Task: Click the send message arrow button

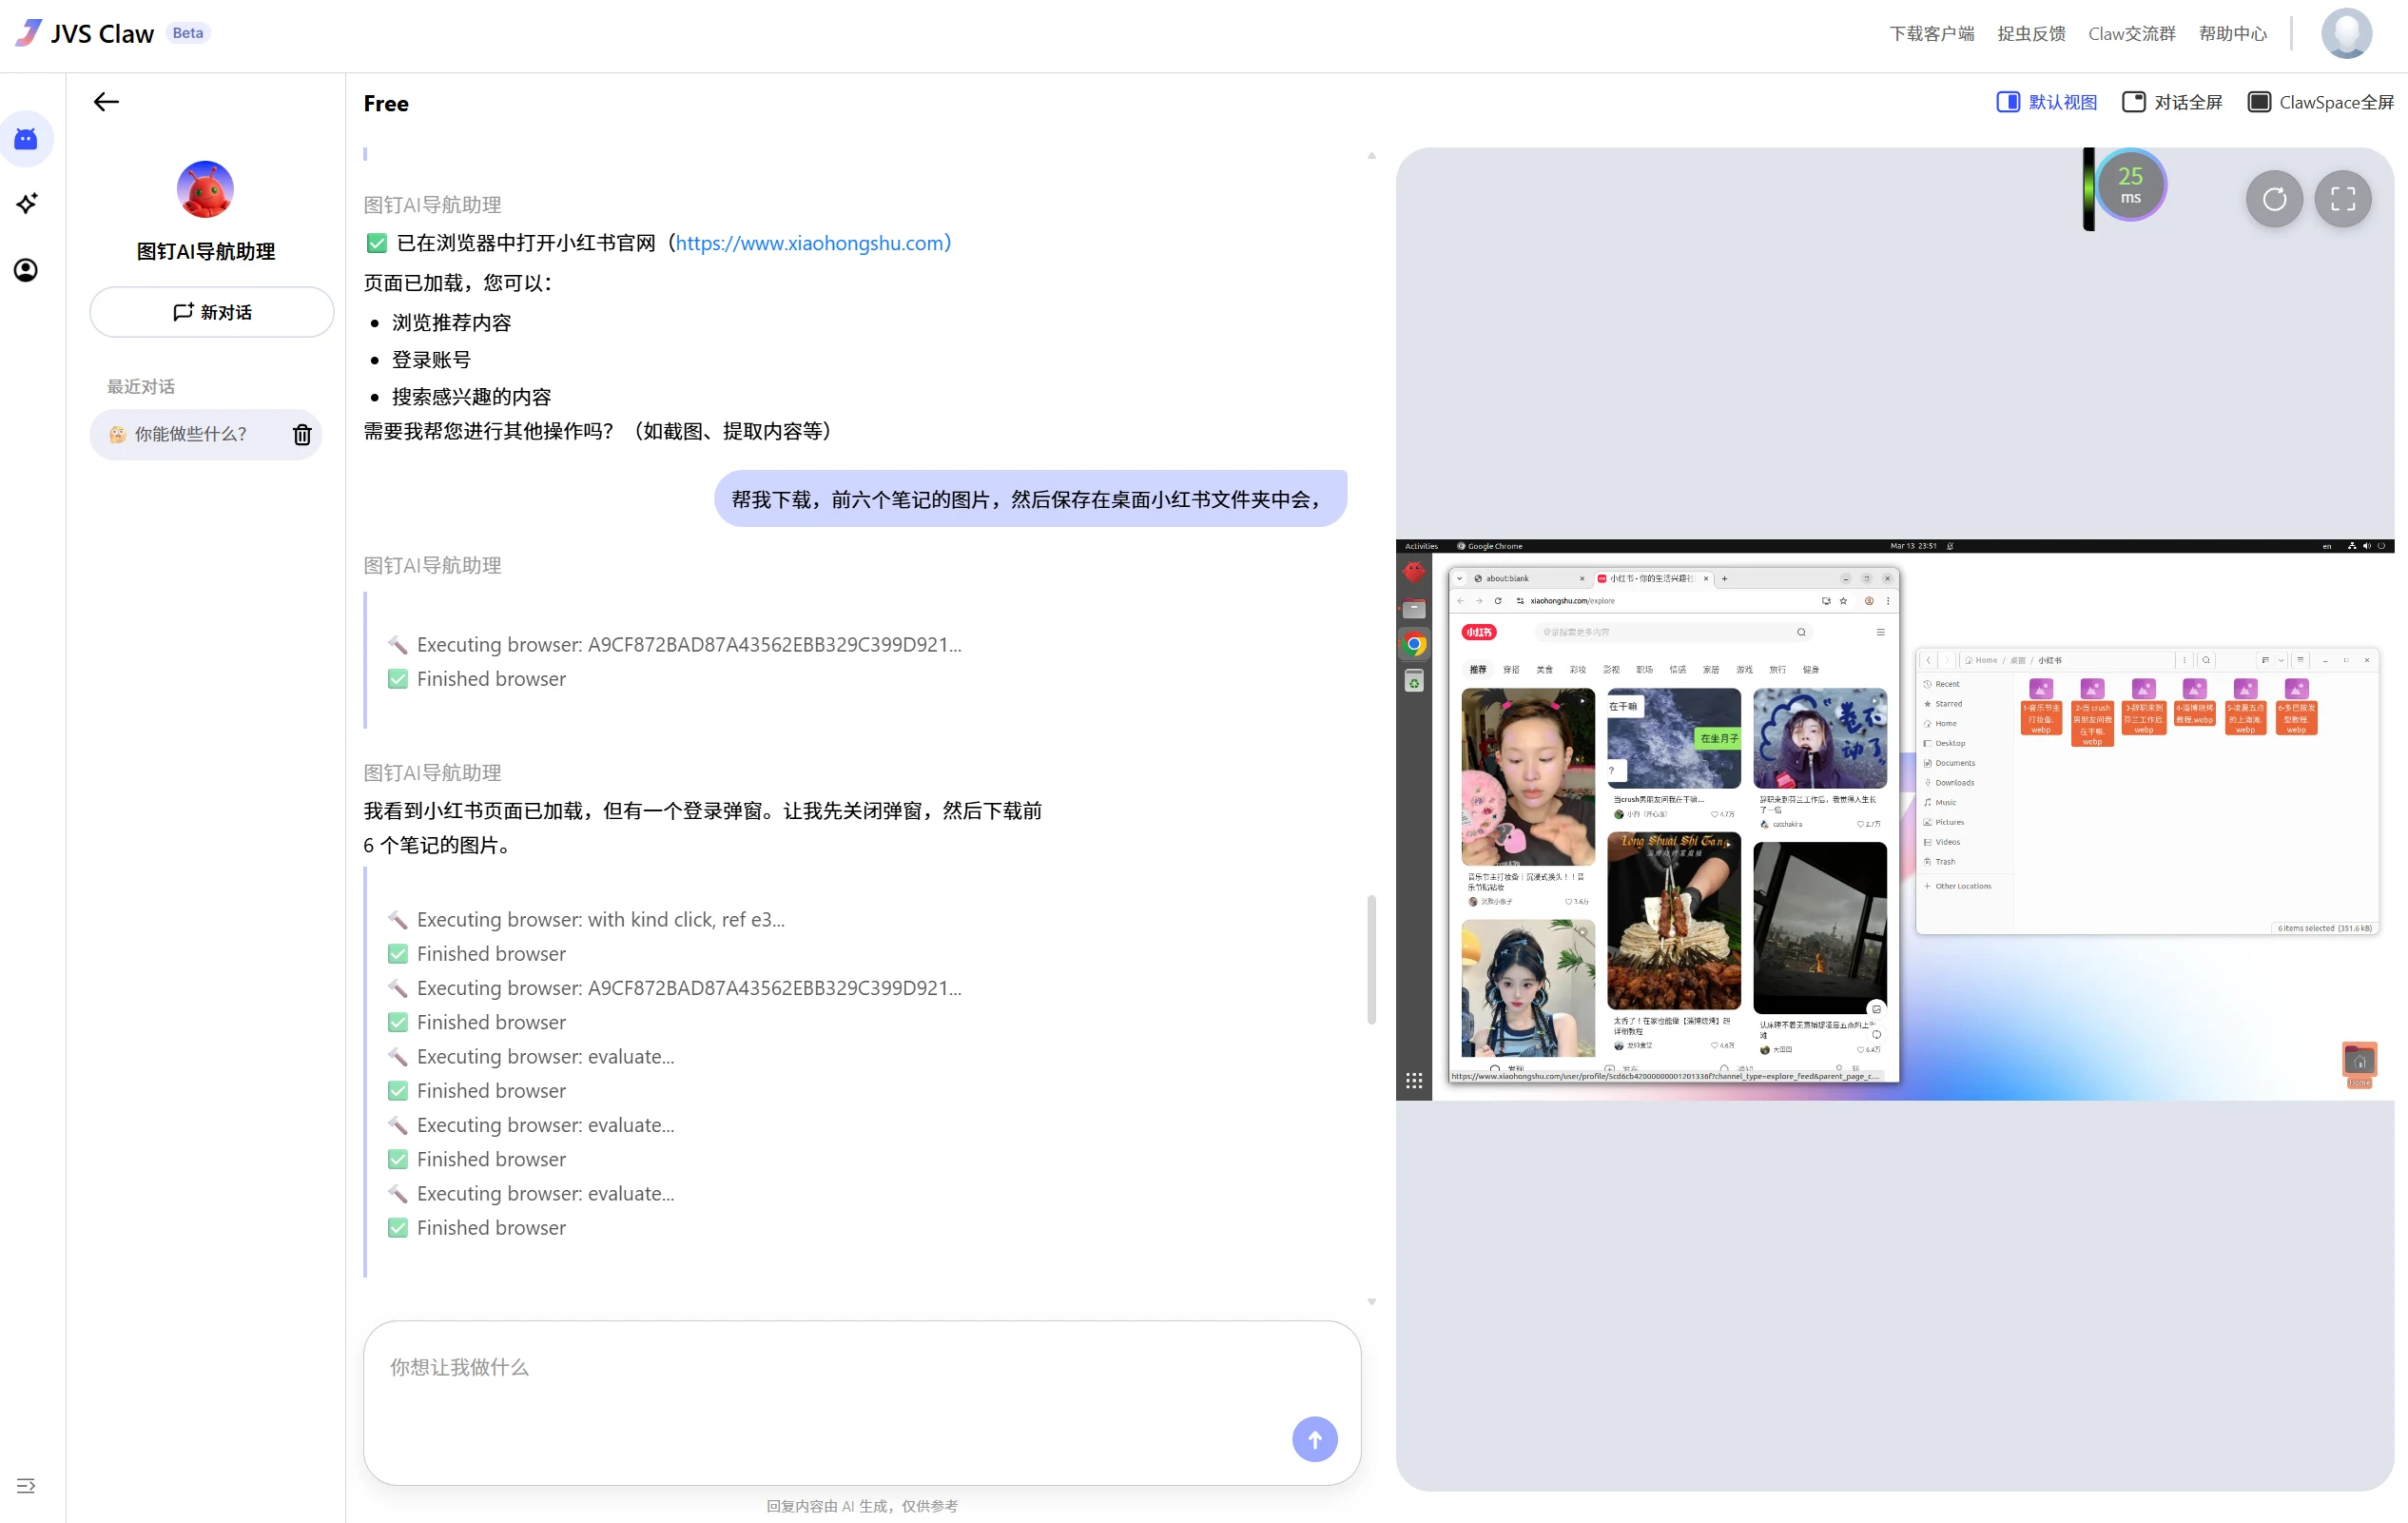Action: tap(1314, 1439)
